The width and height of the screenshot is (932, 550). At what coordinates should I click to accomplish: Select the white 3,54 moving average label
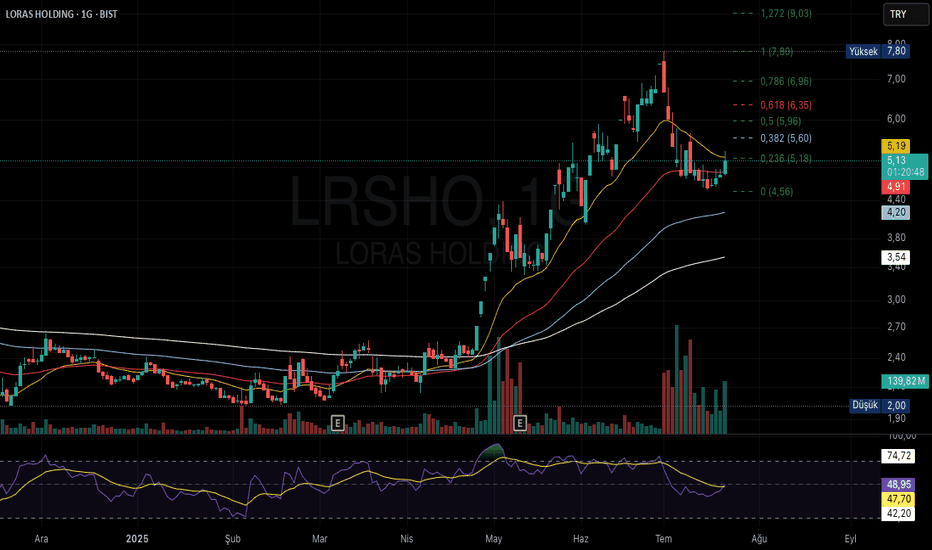pyautogui.click(x=896, y=257)
